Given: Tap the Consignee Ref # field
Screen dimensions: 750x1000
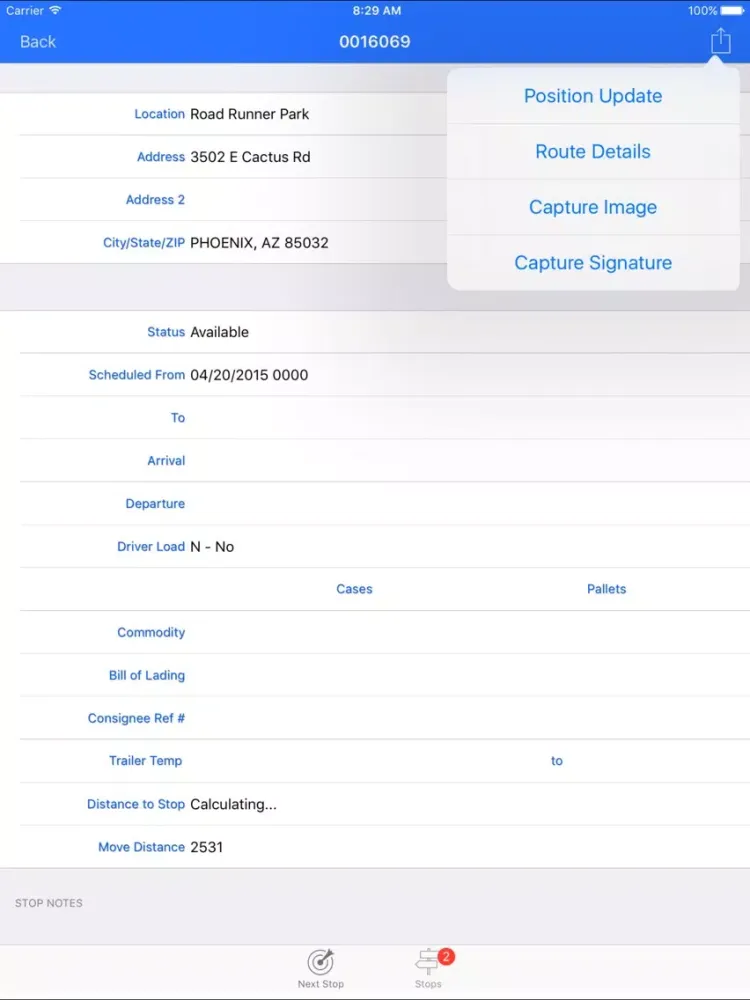Looking at the screenshot, I should pos(400,719).
